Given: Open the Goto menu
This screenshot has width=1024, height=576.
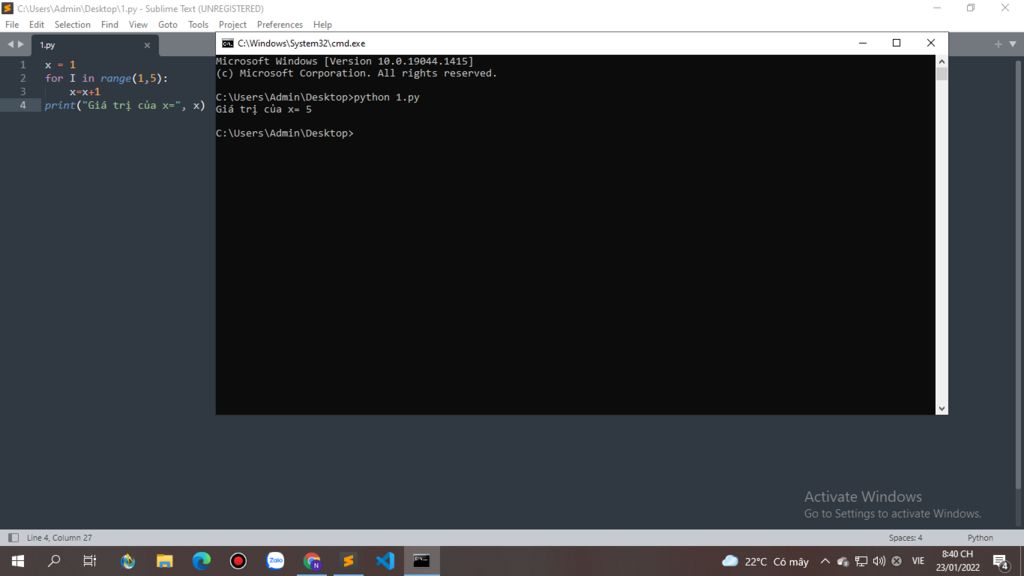Looking at the screenshot, I should (x=168, y=25).
